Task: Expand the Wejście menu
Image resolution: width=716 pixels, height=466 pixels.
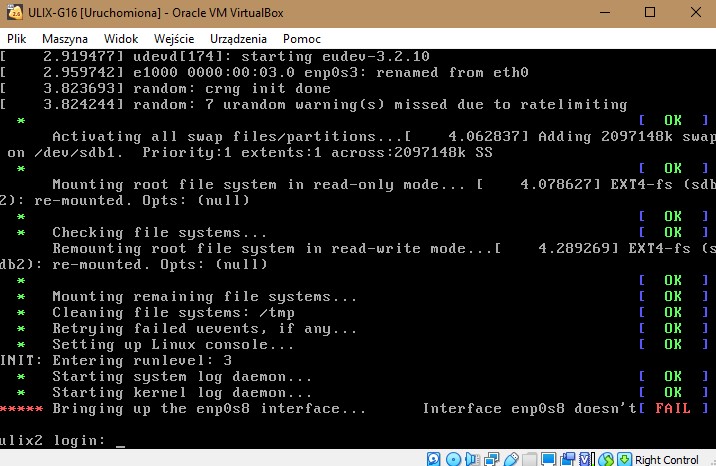Action: click(x=174, y=37)
